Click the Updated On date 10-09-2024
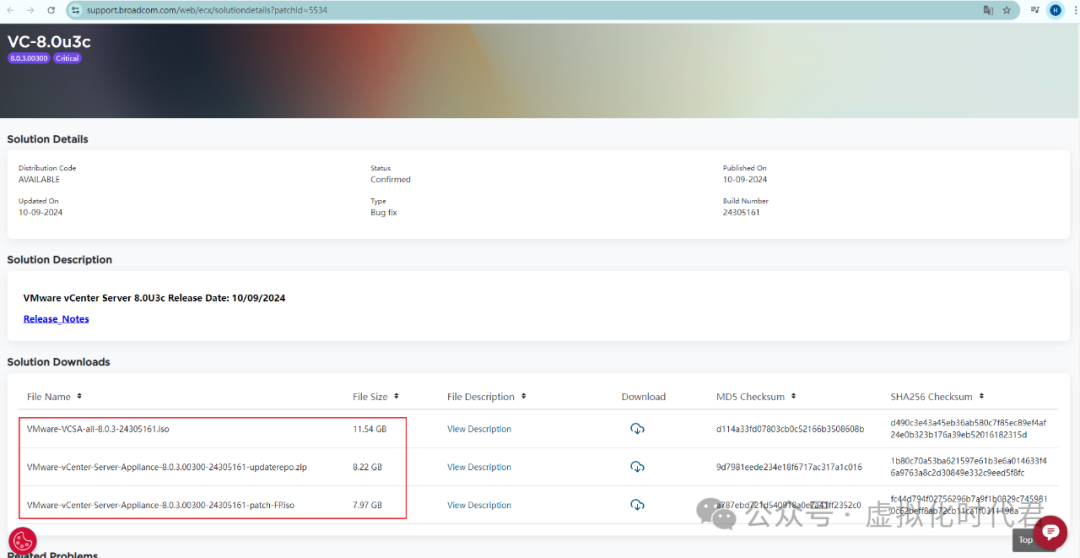 [x=41, y=212]
